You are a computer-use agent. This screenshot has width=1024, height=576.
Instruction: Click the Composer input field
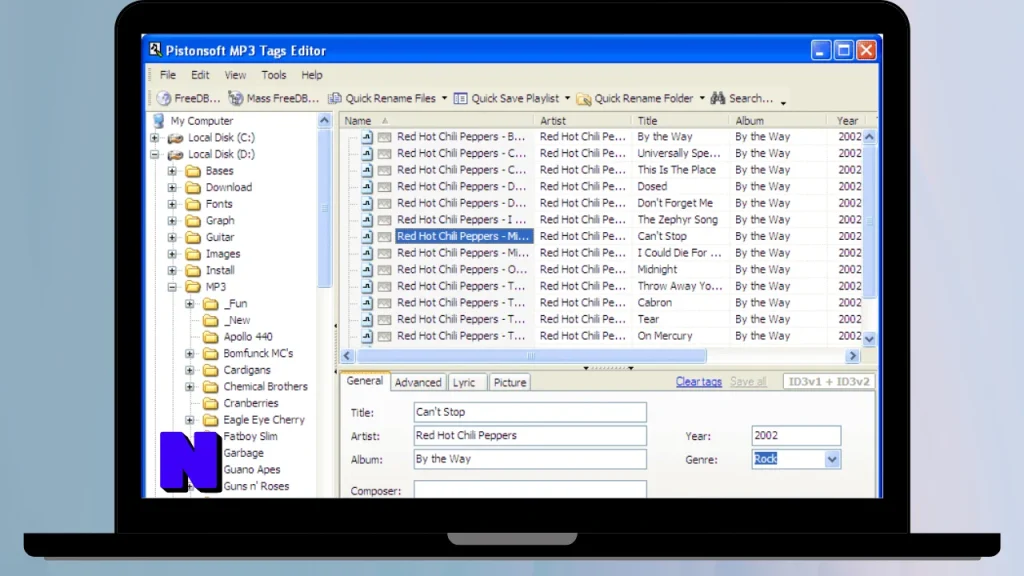(x=530, y=490)
